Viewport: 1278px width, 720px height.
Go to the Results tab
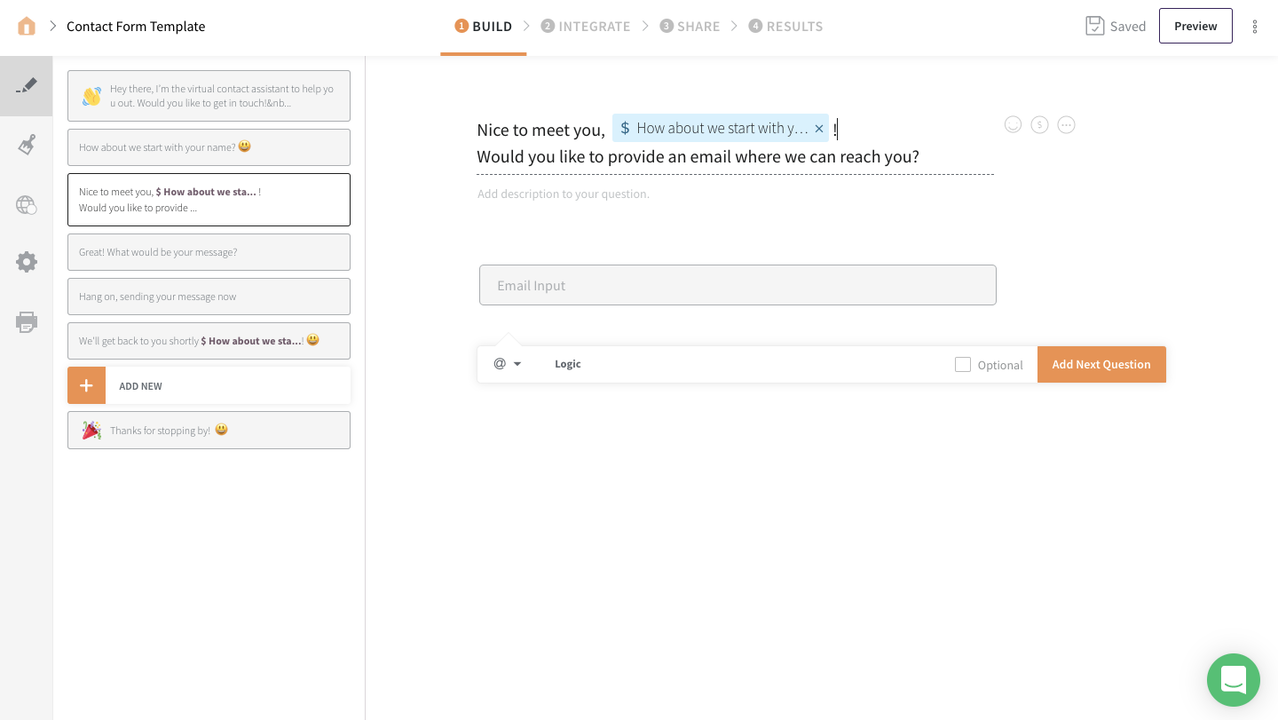tap(786, 26)
